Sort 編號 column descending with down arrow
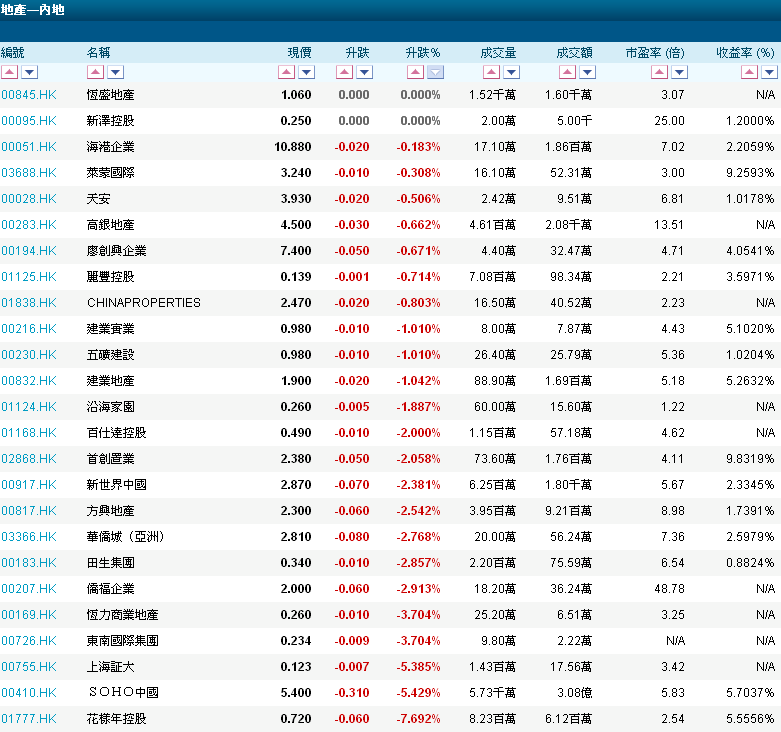 coord(29,72)
